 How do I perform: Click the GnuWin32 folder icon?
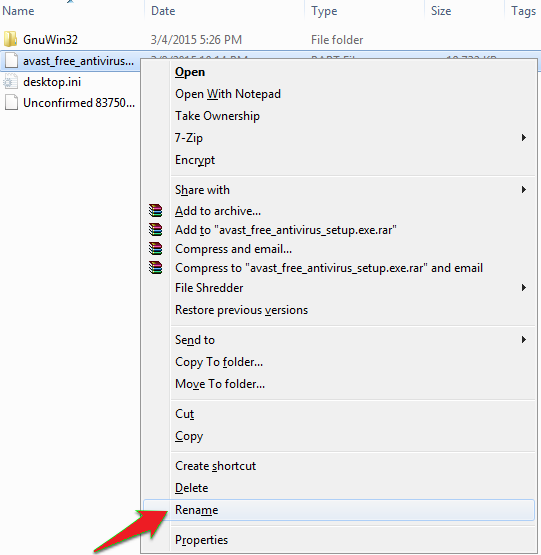click(11, 39)
